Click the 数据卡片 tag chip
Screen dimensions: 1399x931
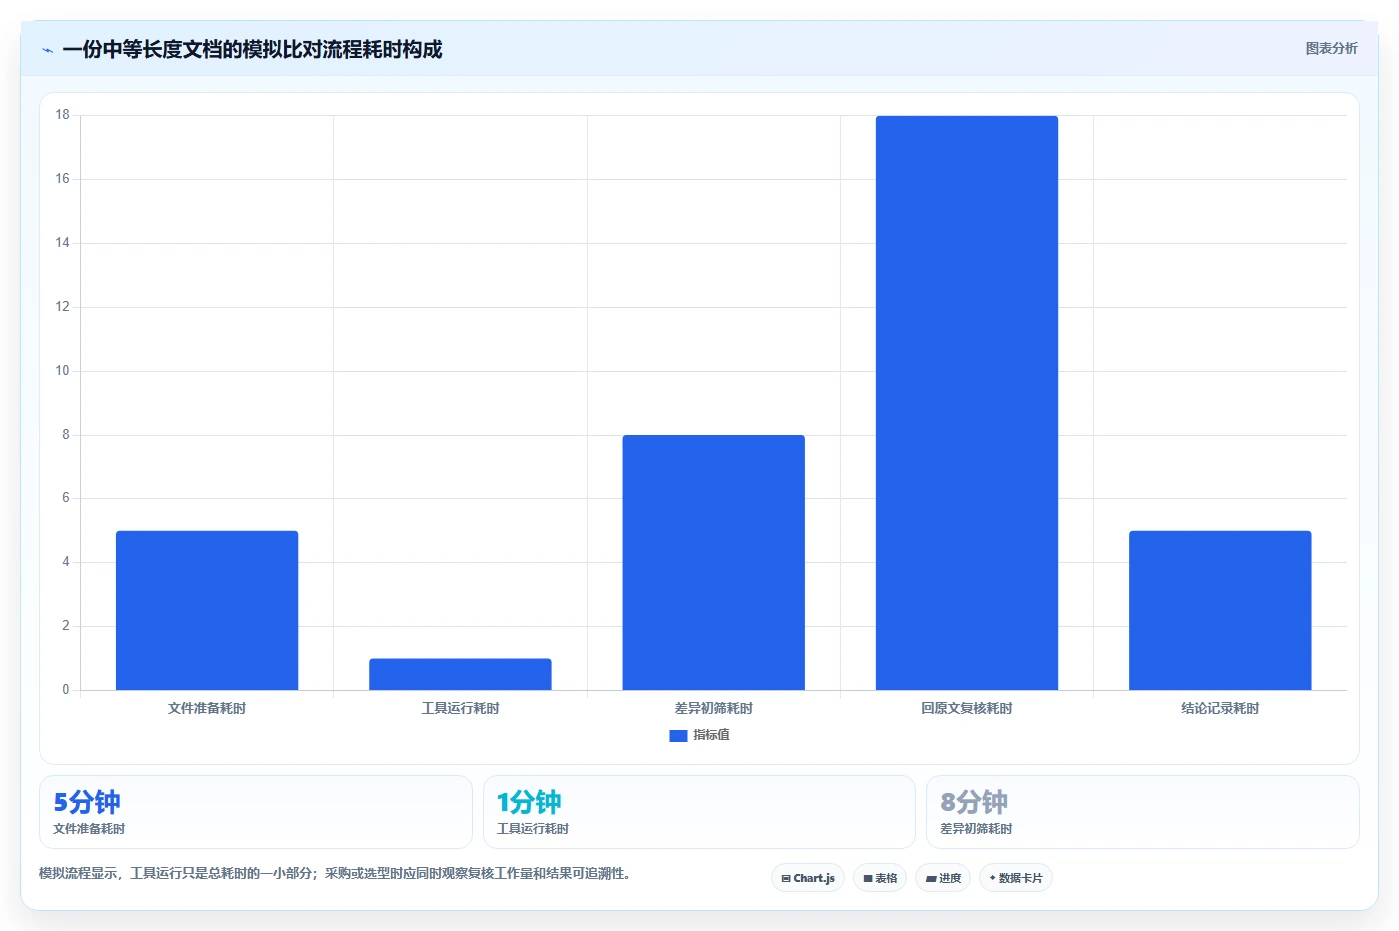1016,878
